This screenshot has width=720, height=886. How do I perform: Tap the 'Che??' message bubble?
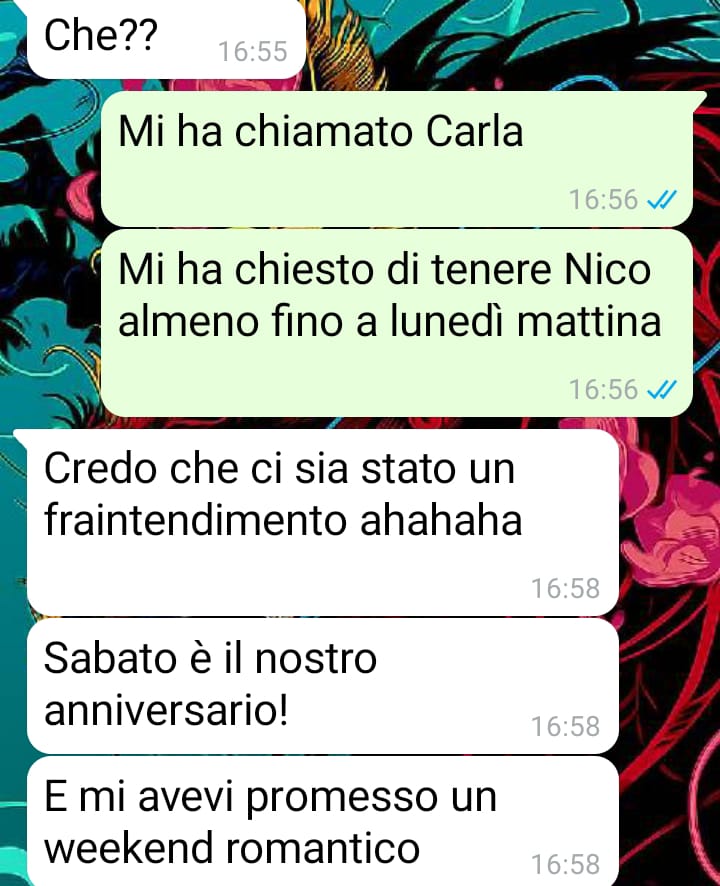point(166,38)
